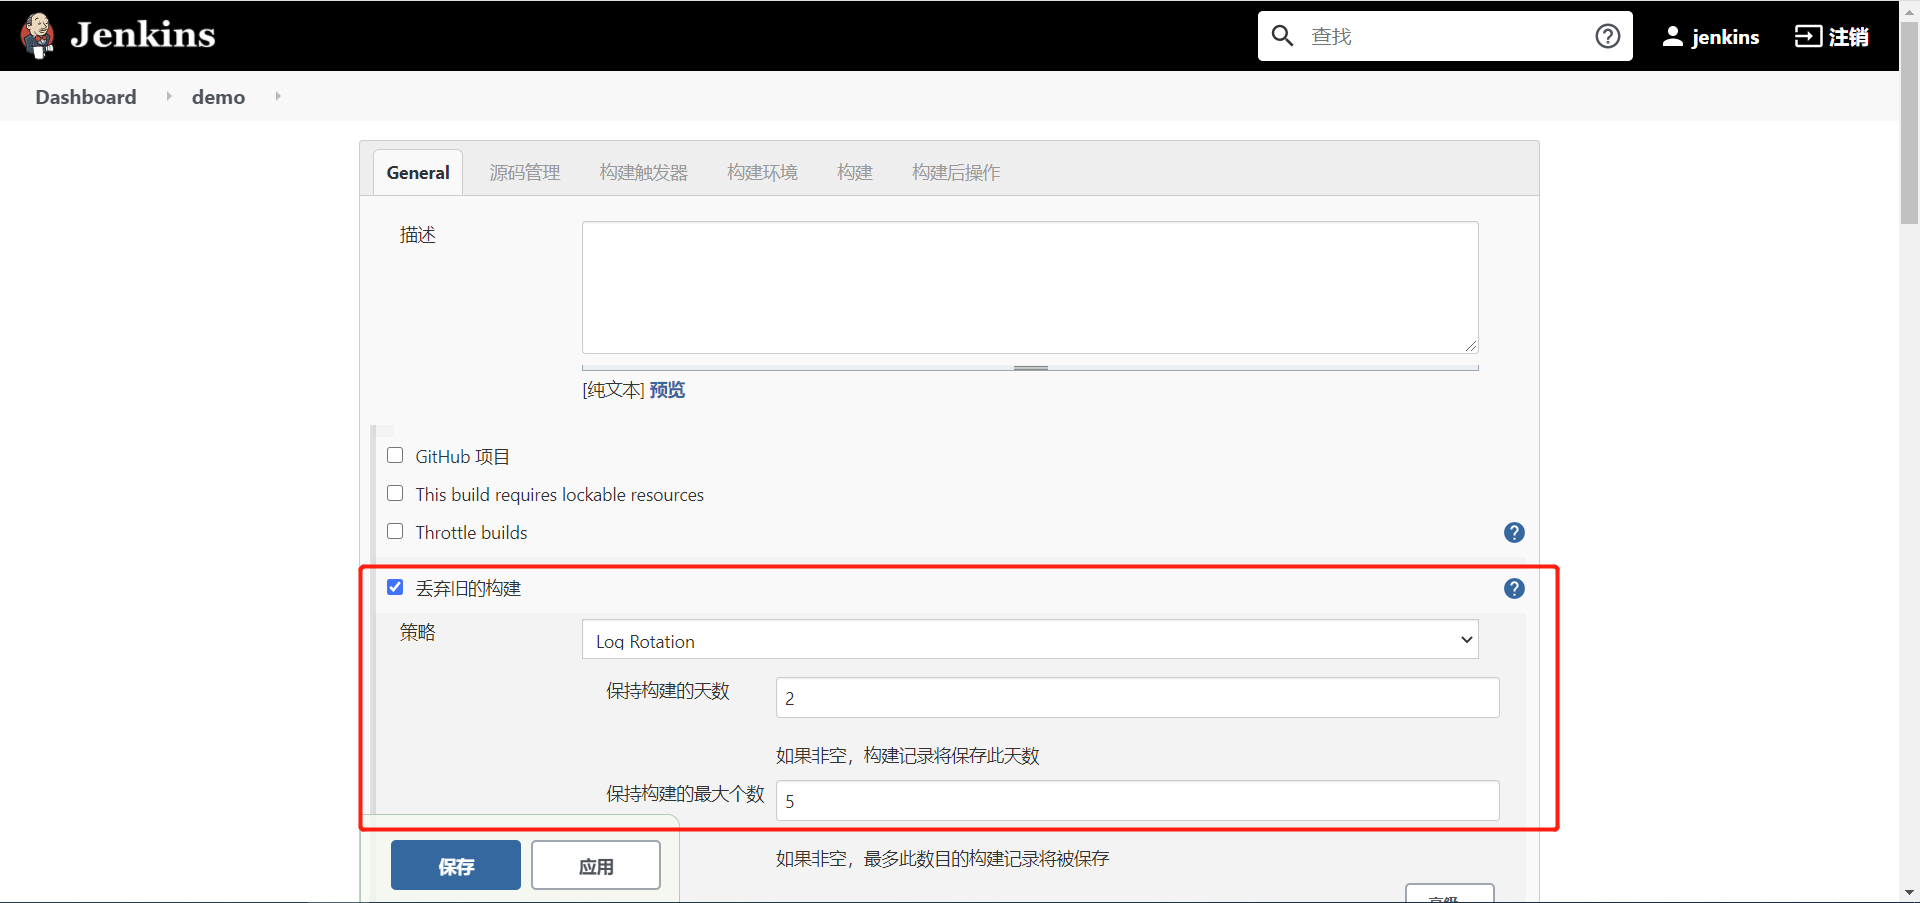The height and width of the screenshot is (903, 1920).
Task: Check This build requires lockable resources
Action: (x=395, y=493)
